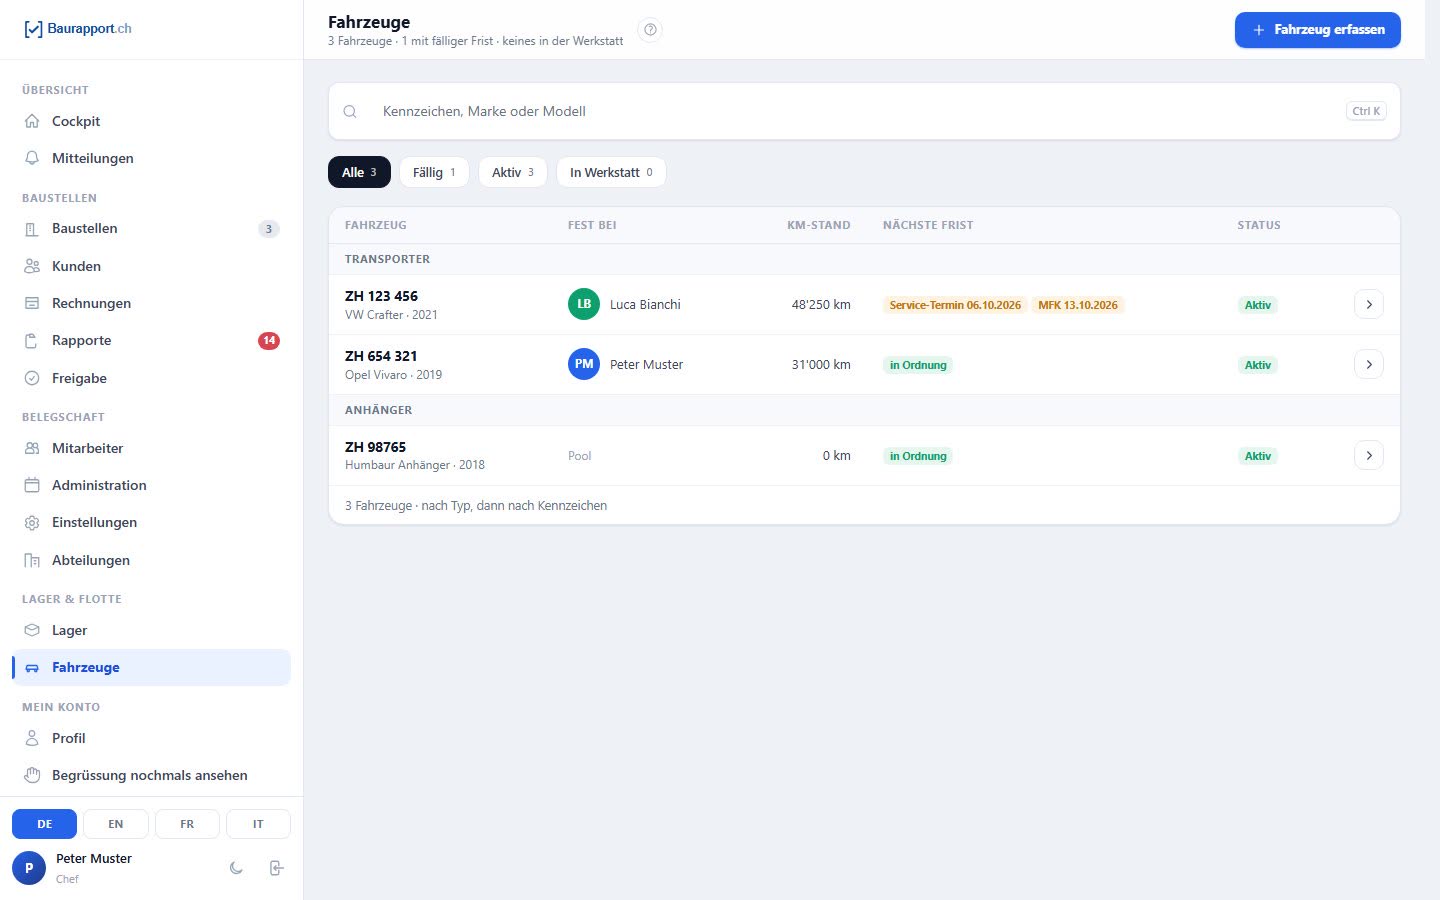Switch language to EN
The height and width of the screenshot is (900, 1440).
click(x=116, y=824)
